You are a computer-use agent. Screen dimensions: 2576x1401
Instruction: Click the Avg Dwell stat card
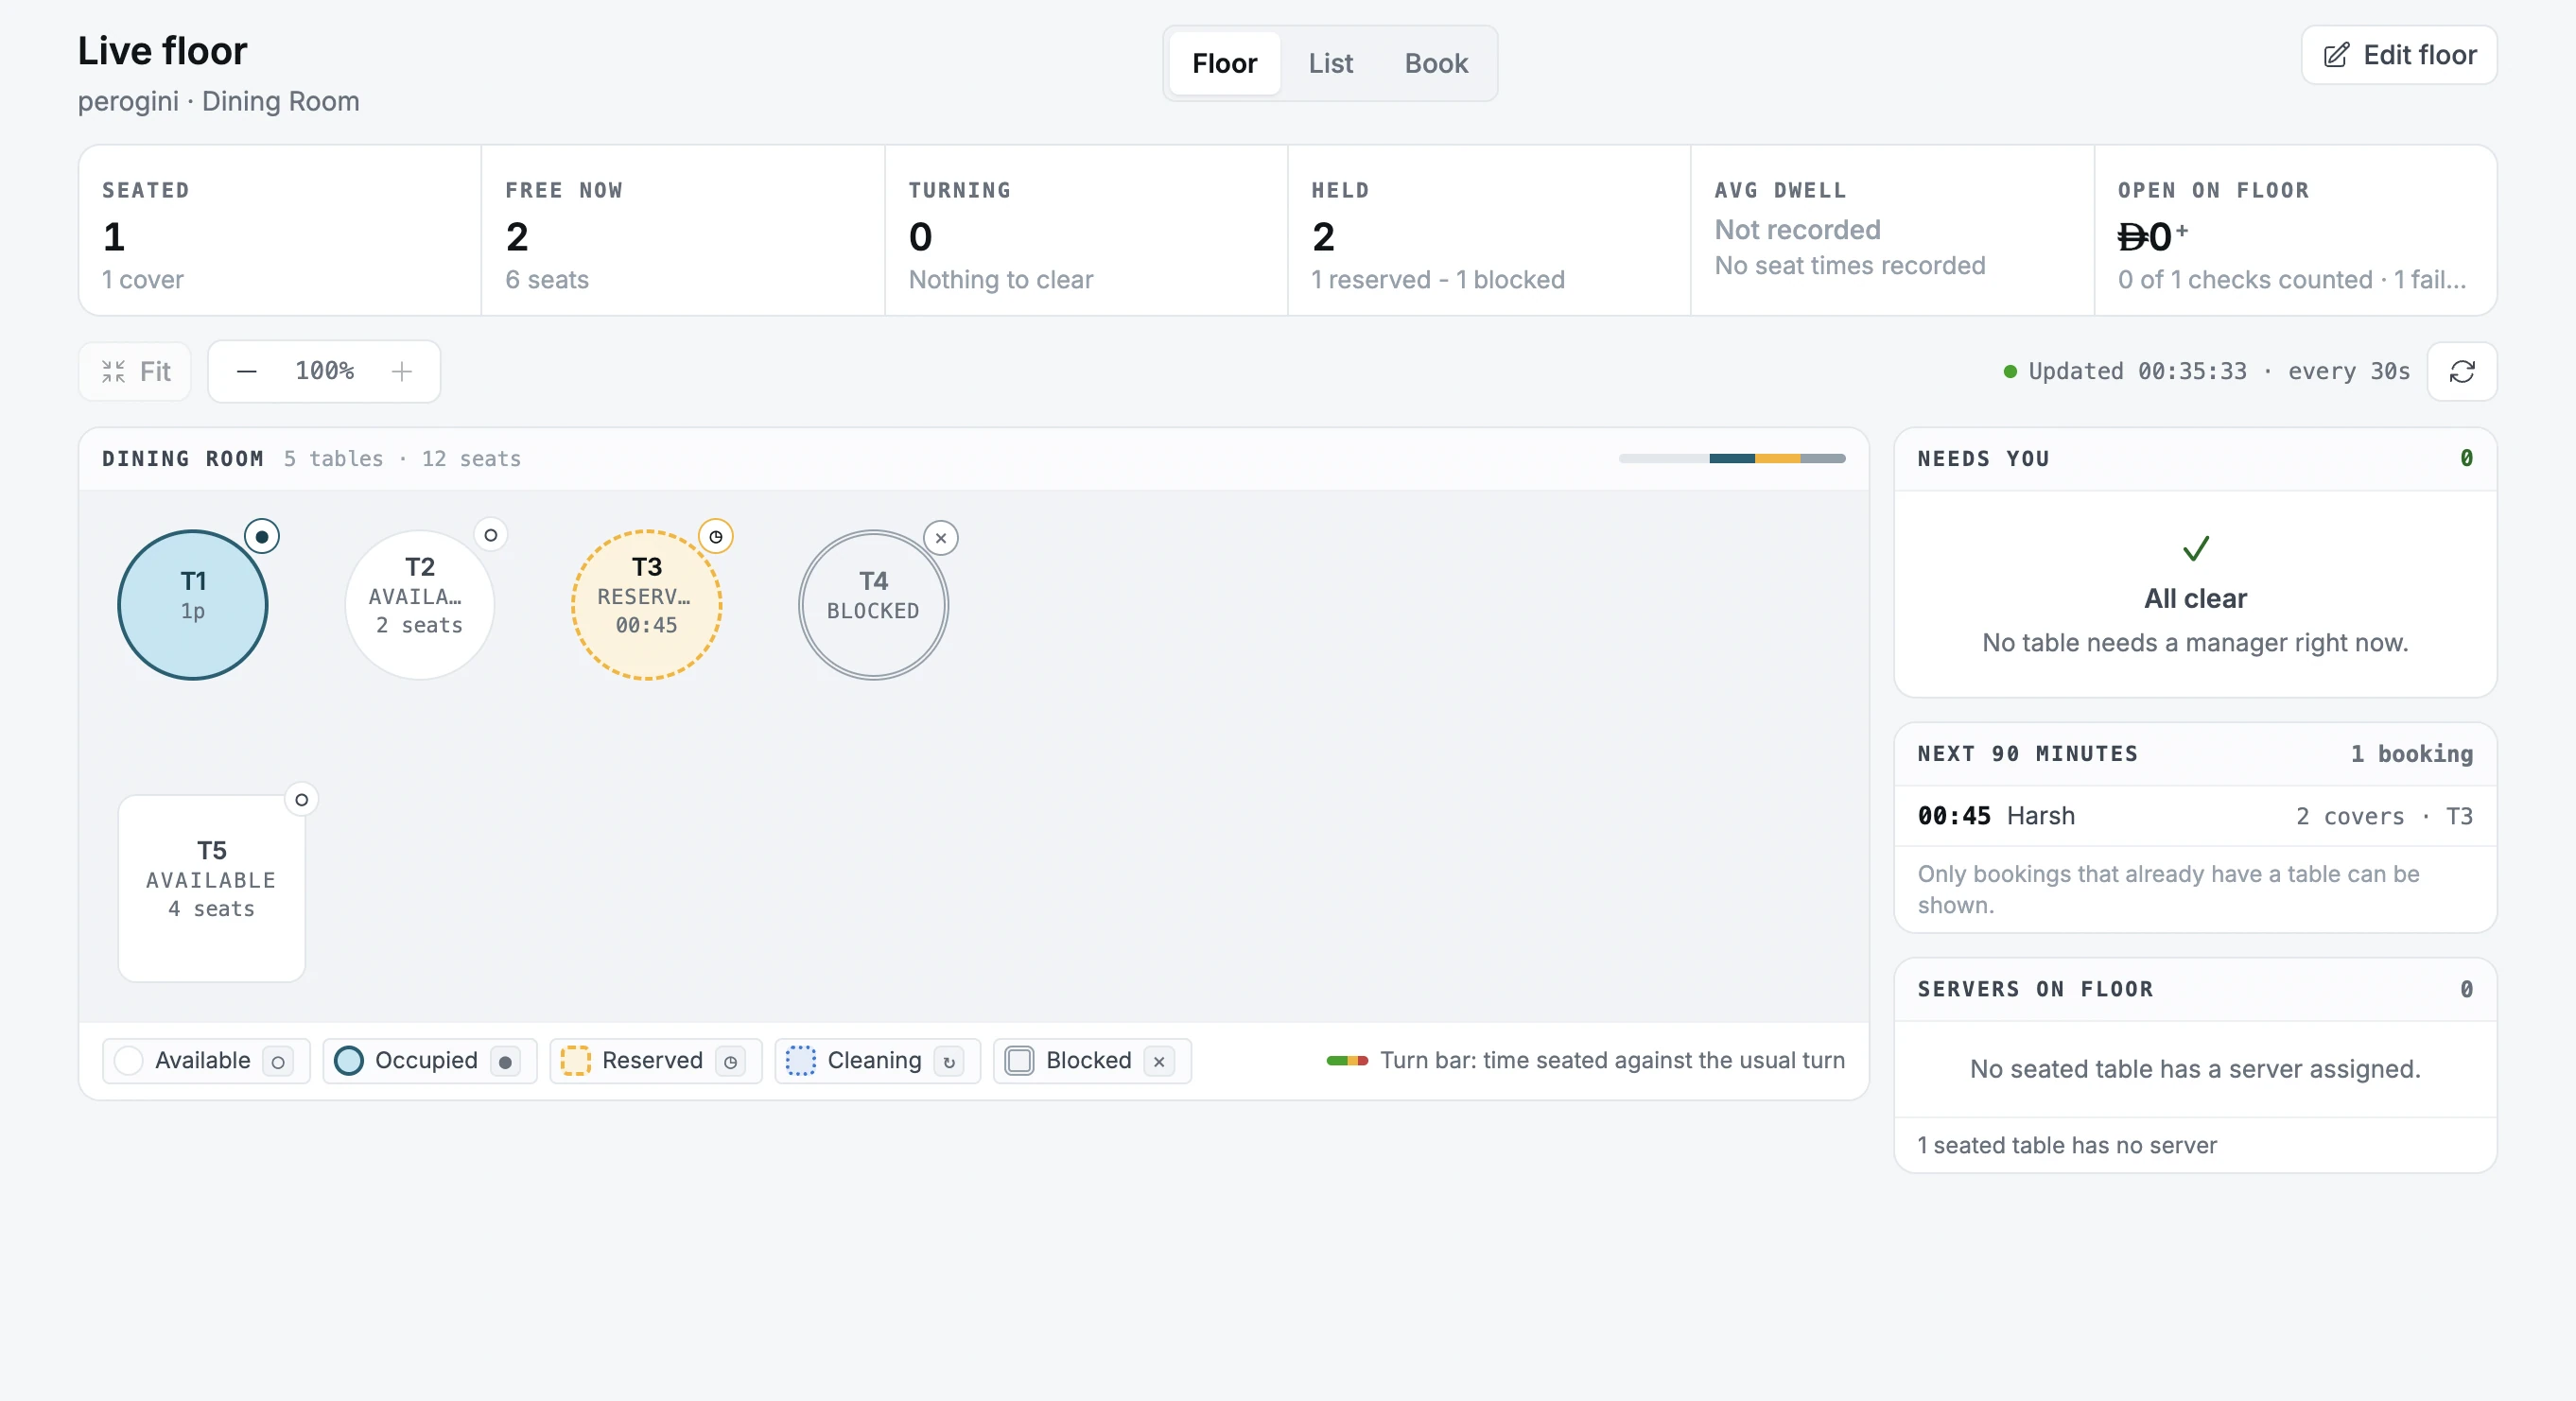pos(1892,231)
